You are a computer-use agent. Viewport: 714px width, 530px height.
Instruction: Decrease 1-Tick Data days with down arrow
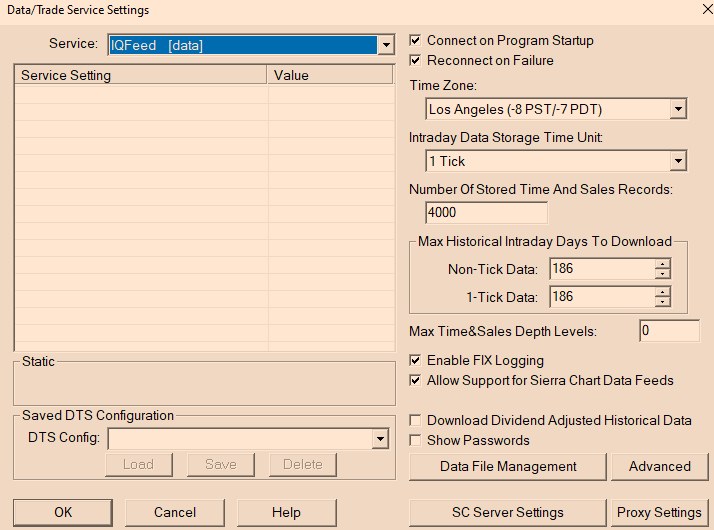pos(663,302)
